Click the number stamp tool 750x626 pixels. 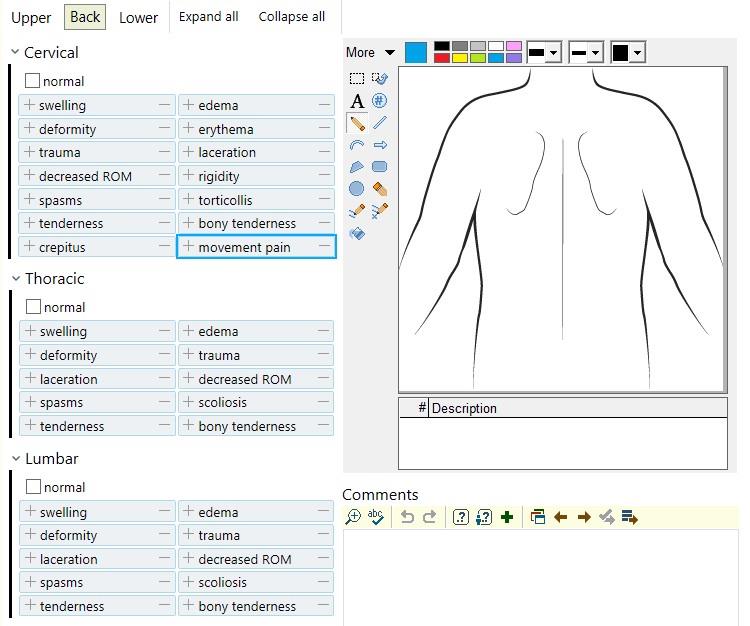coord(380,101)
